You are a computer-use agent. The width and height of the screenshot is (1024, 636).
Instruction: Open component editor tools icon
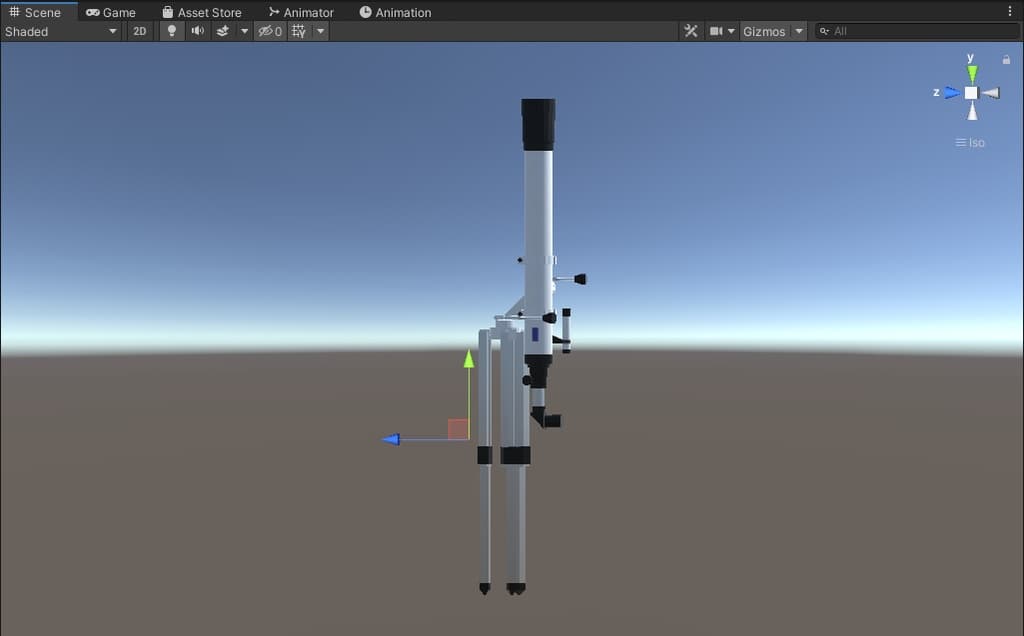coord(691,31)
